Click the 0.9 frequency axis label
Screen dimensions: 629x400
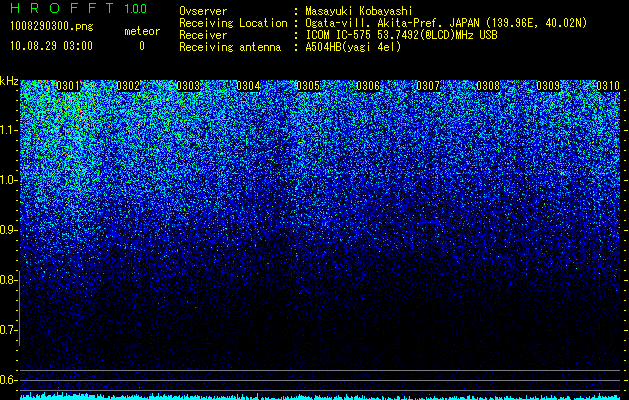click(x=8, y=230)
